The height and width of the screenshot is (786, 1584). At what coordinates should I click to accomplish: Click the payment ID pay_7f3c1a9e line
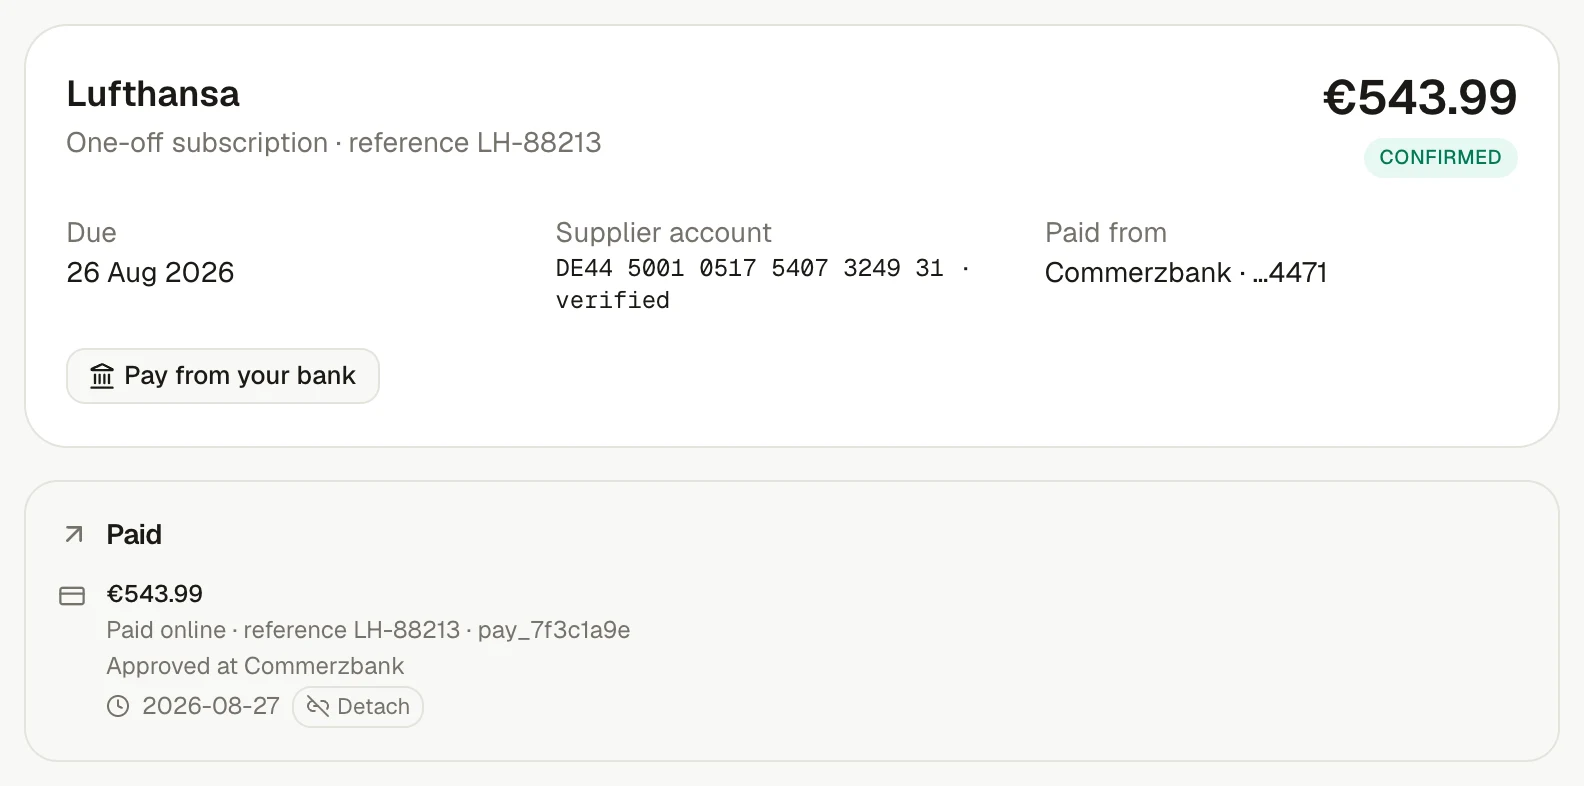point(368,630)
